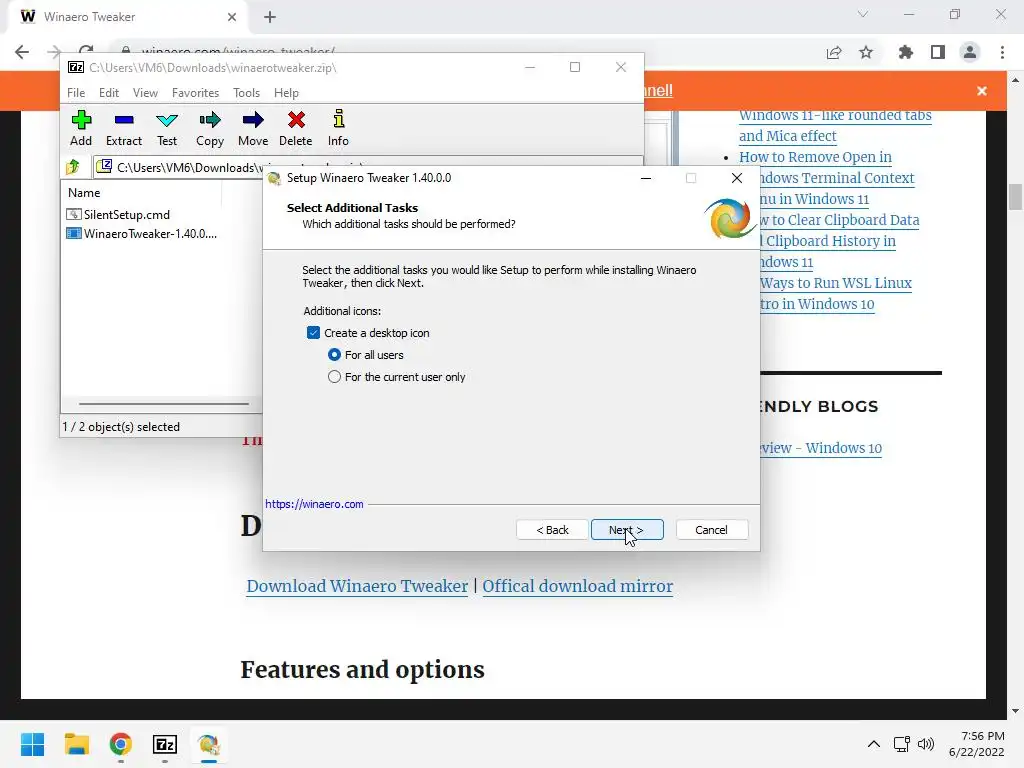The image size is (1024, 768).
Task: Select For the current user only option
Action: 334,377
